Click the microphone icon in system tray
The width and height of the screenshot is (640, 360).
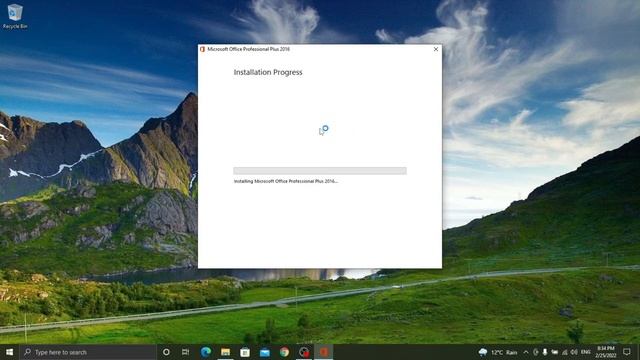point(545,352)
